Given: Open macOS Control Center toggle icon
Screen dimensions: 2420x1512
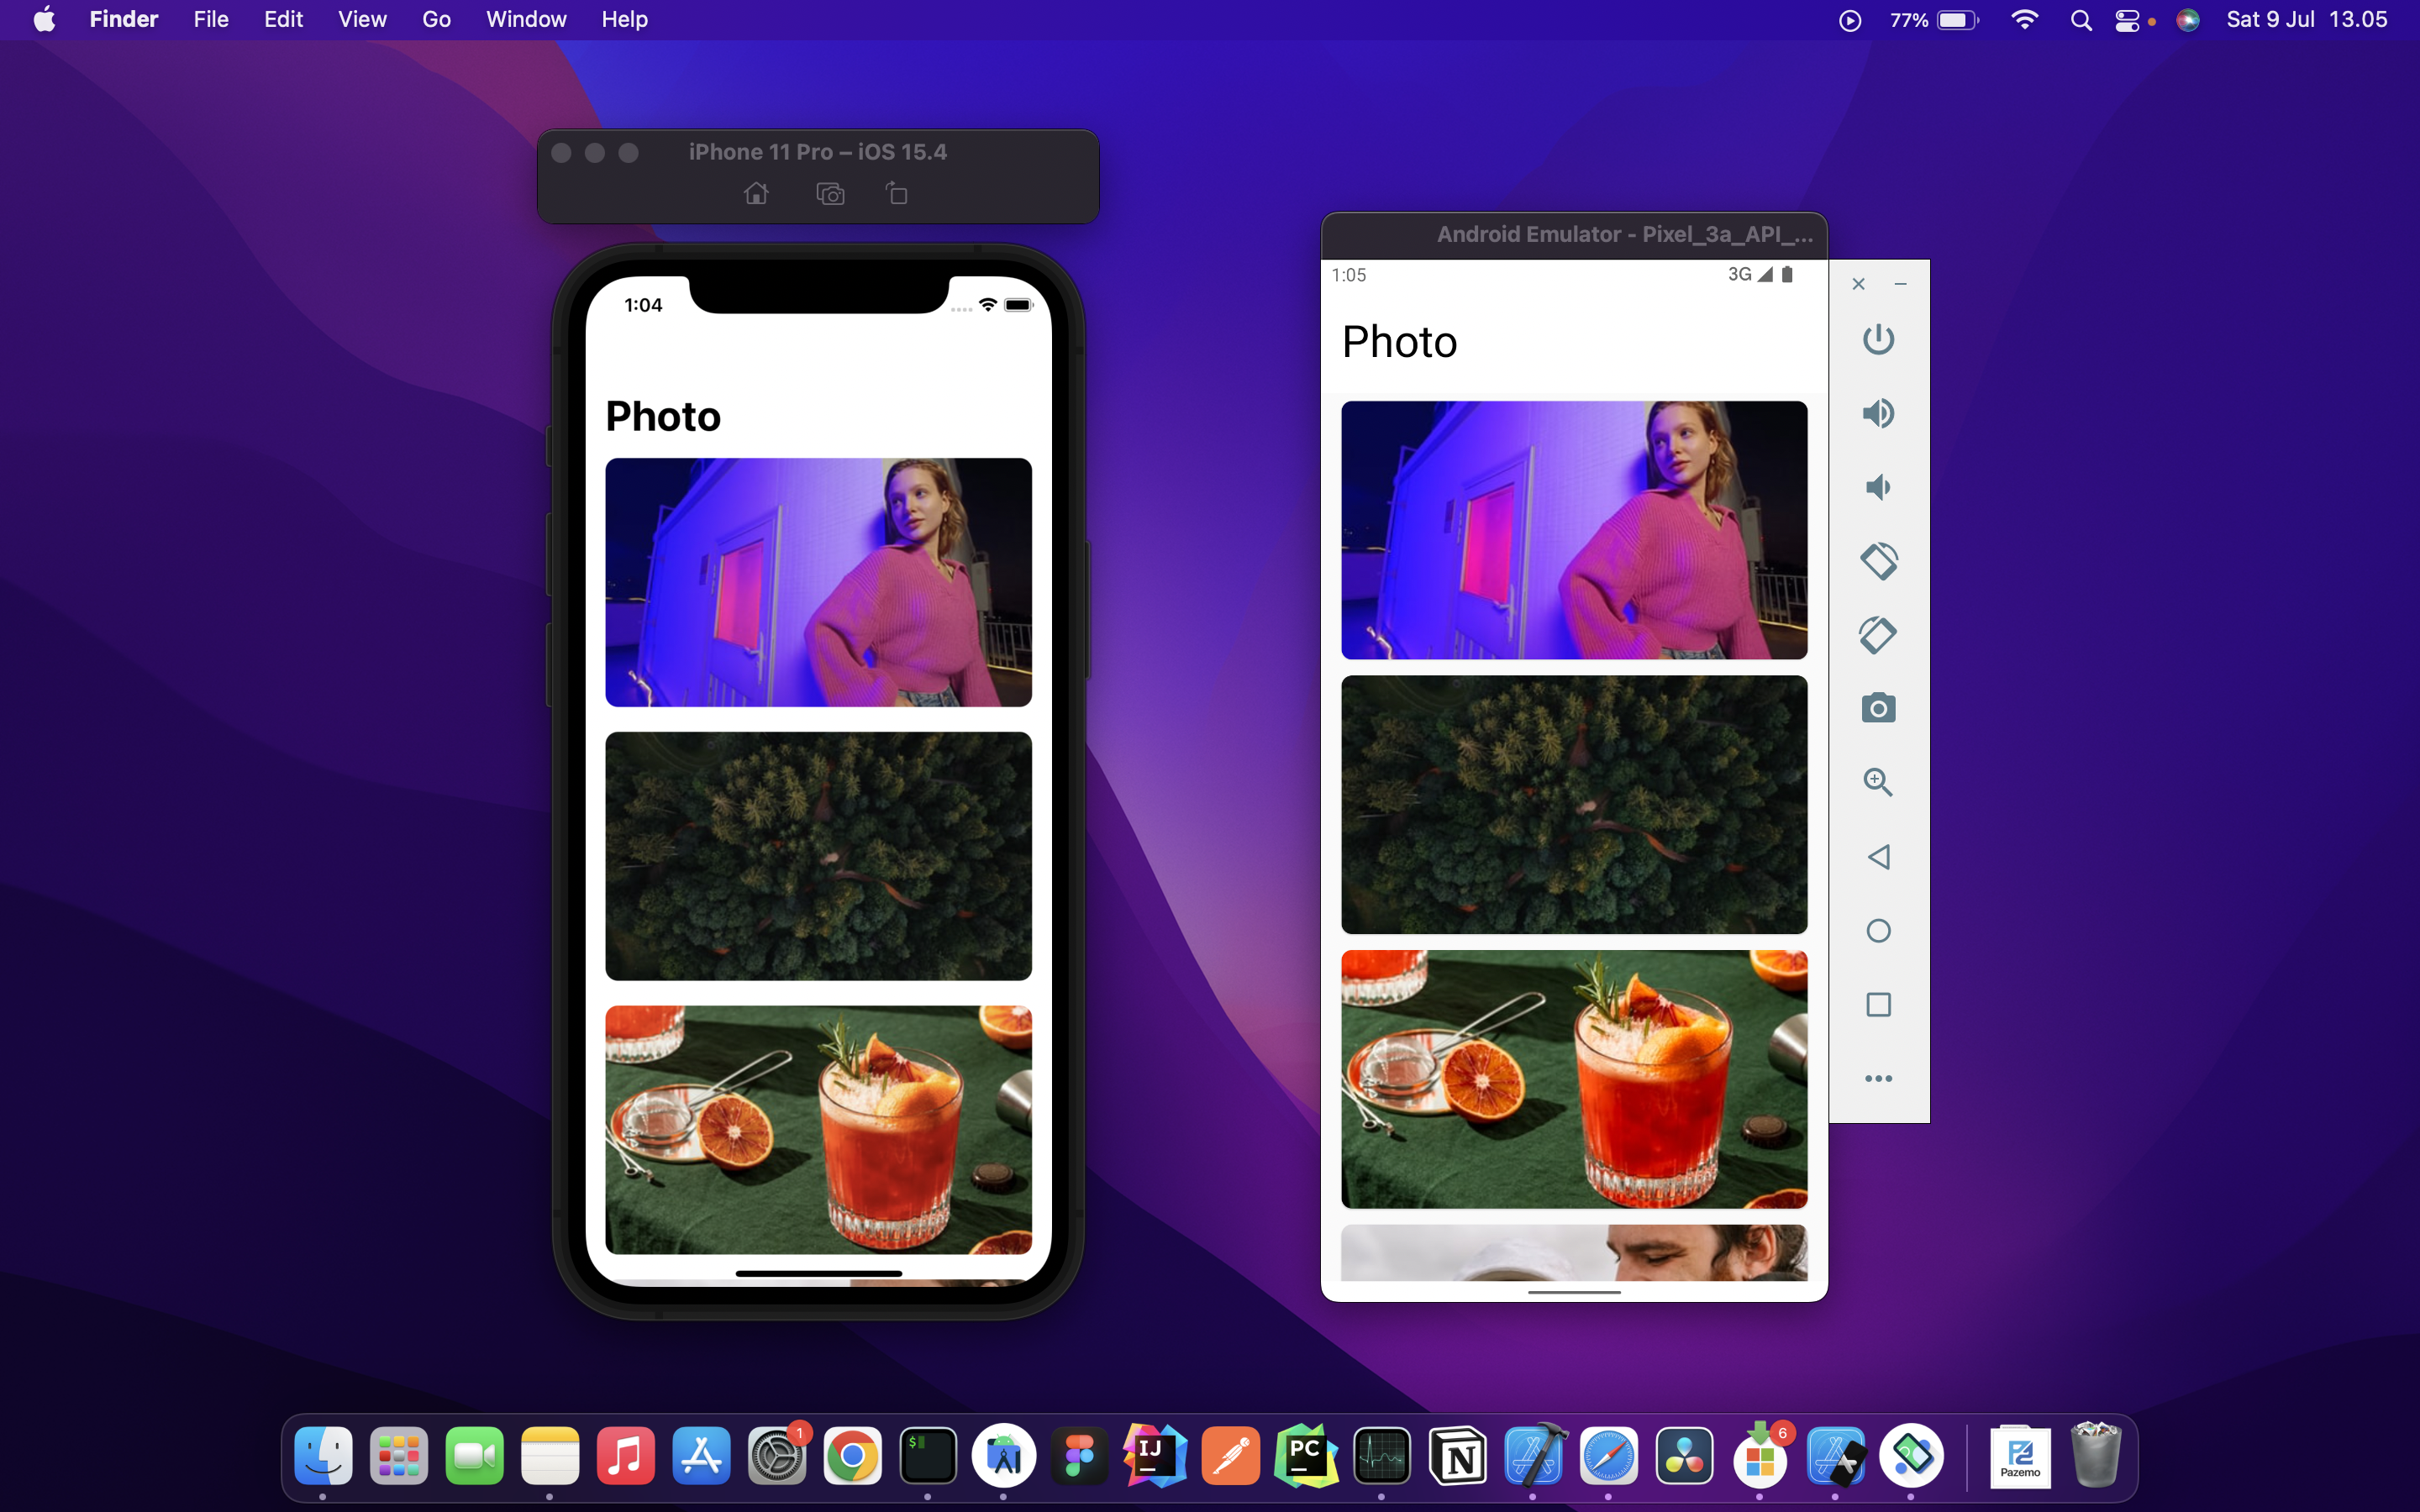Looking at the screenshot, I should [x=2127, y=20].
